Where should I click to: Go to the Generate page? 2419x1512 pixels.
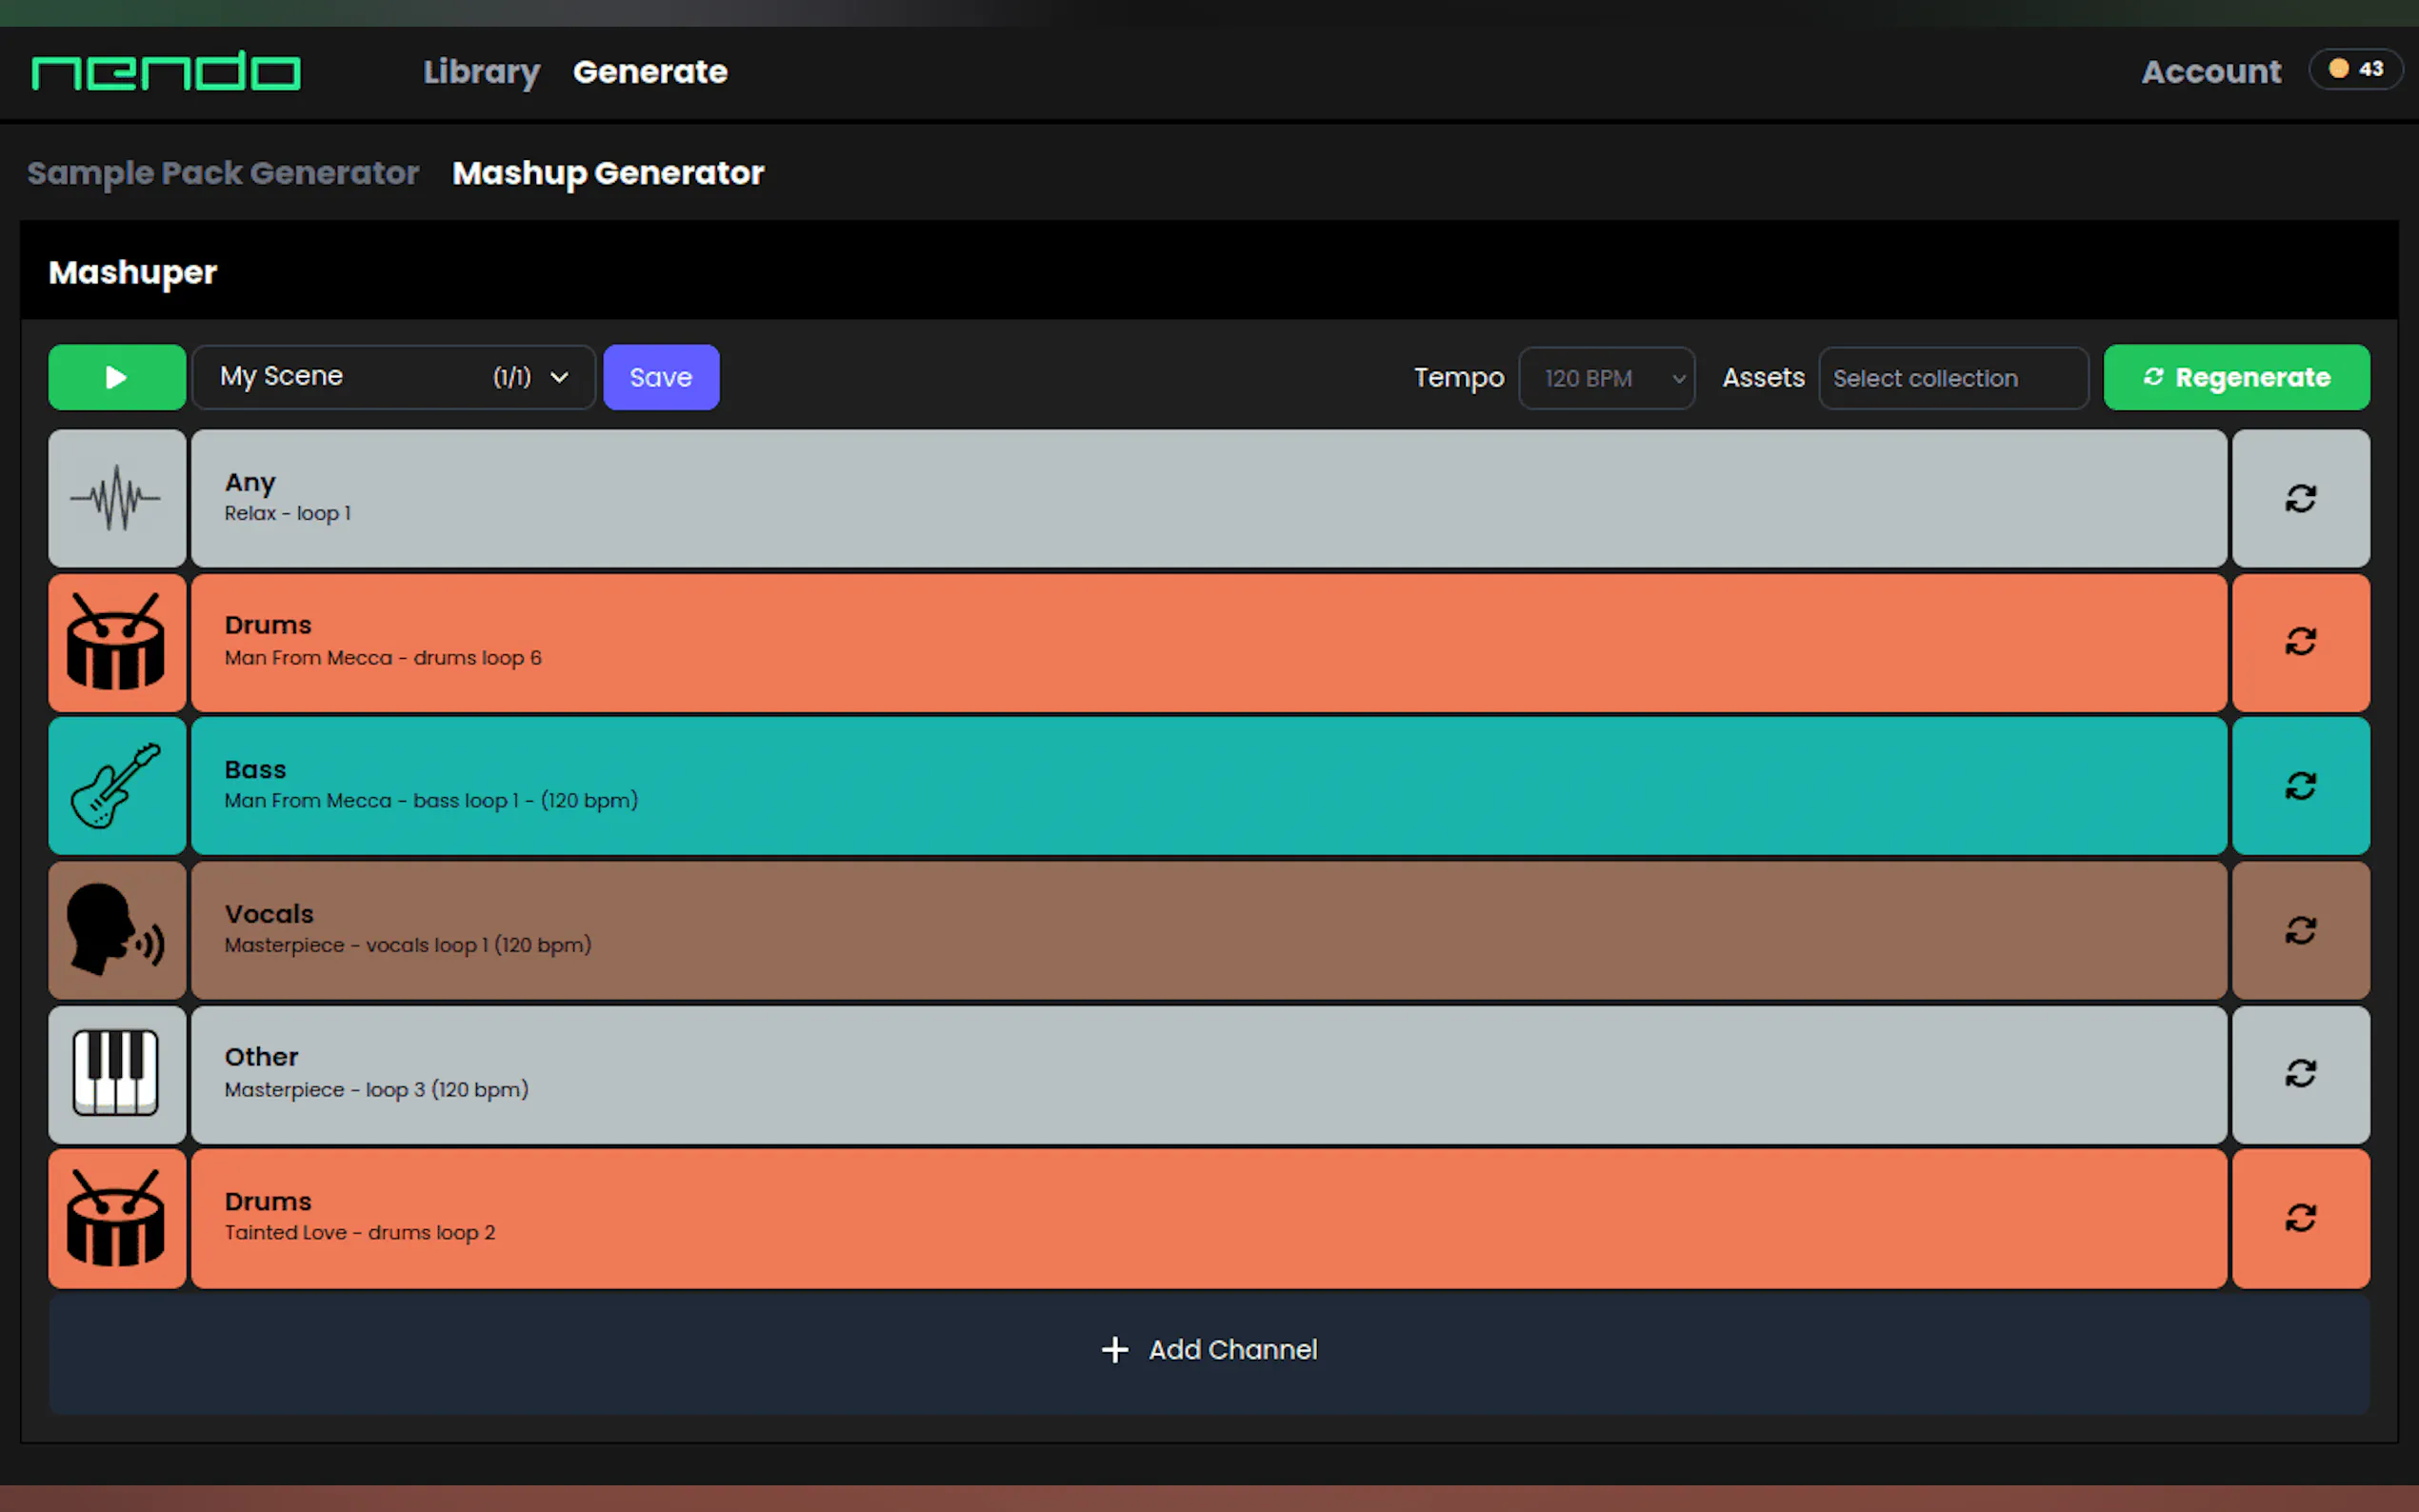pos(650,72)
